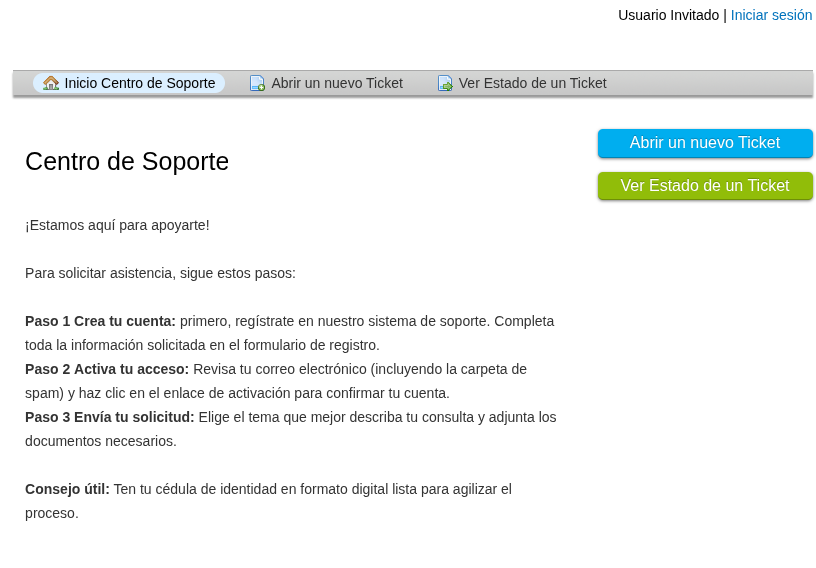Click the bold Paso 3 Envía tu solicitud label
The width and height of the screenshot is (816, 568).
(x=110, y=417)
